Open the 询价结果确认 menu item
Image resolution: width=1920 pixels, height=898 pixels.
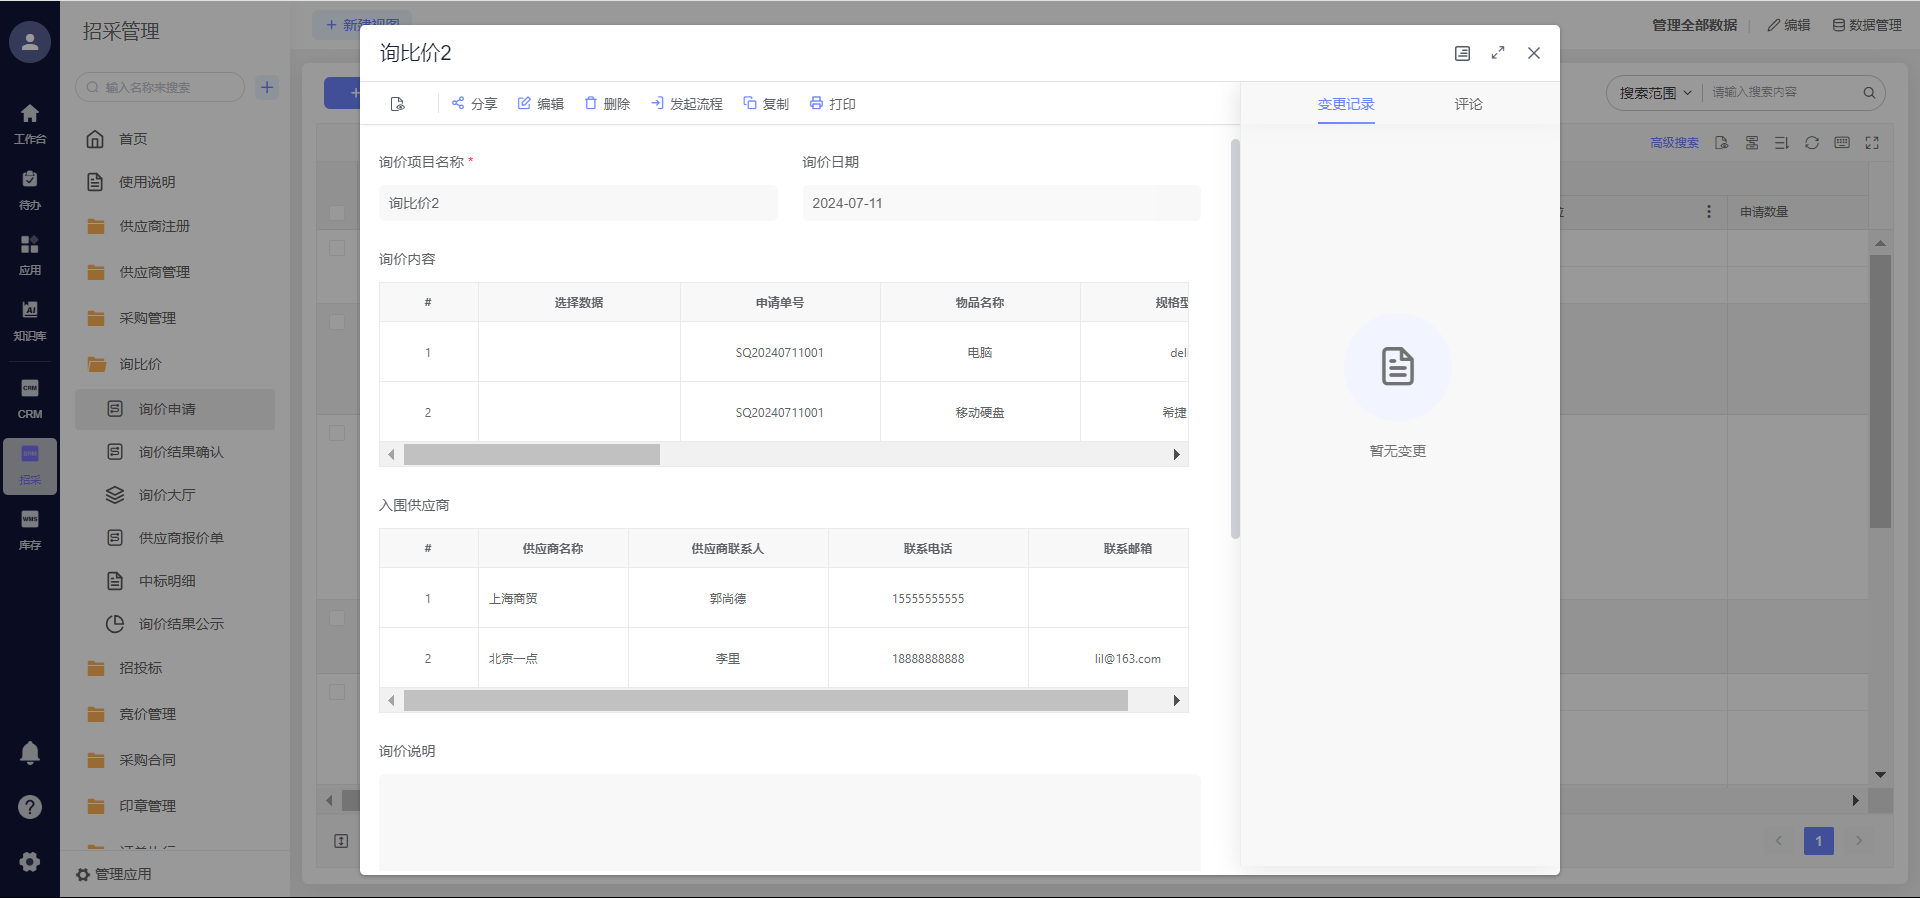point(181,452)
